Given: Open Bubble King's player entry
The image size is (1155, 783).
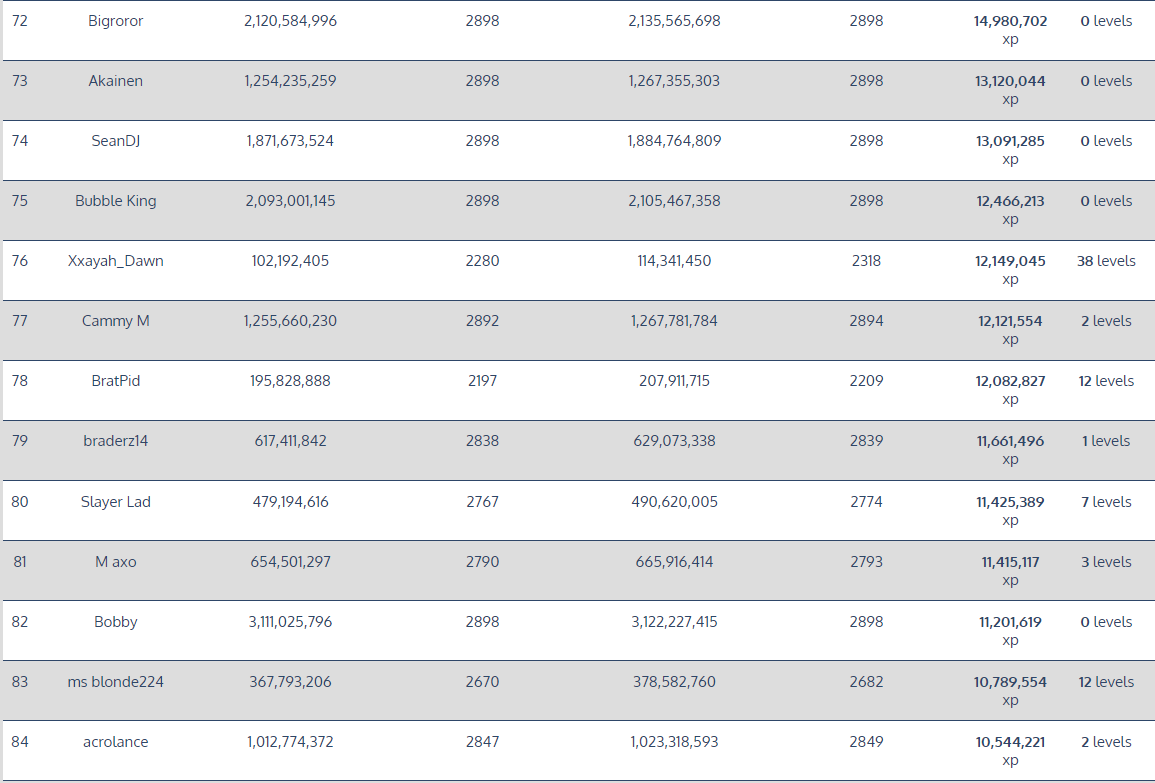Looking at the screenshot, I should click(116, 201).
